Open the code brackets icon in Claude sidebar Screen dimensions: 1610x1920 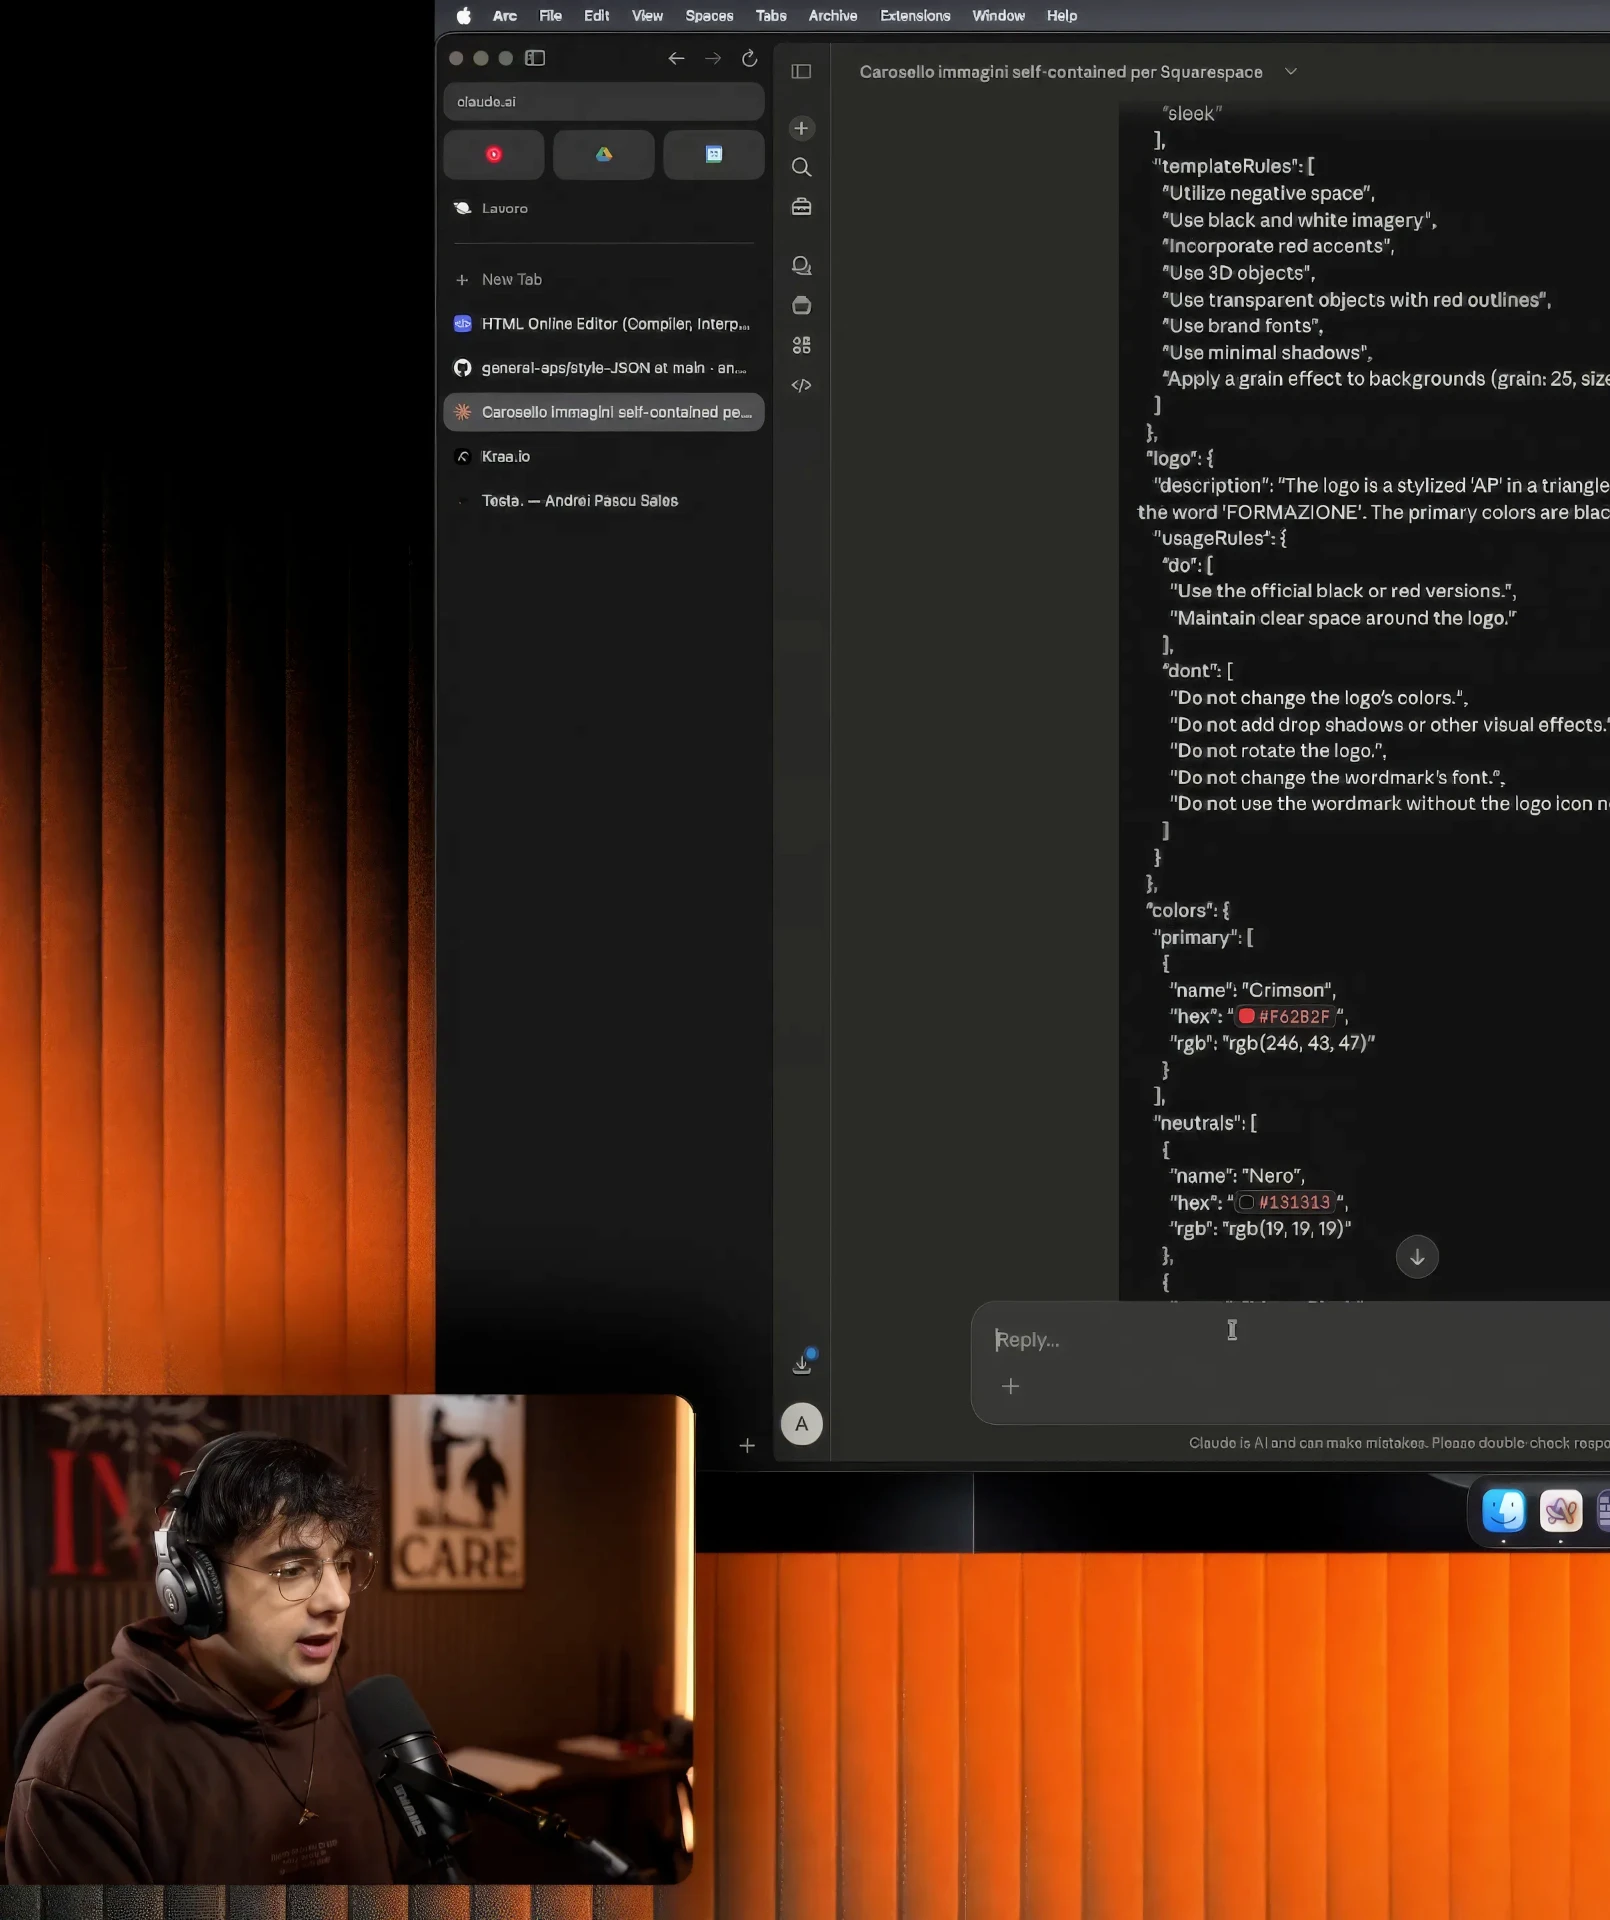(801, 385)
